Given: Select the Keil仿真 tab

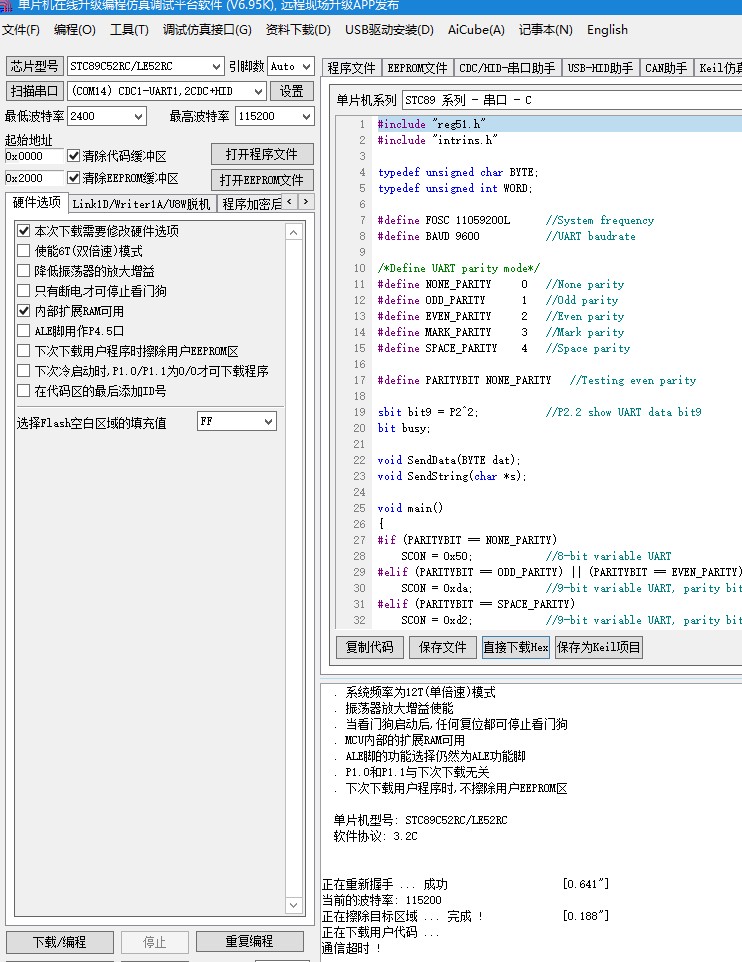Looking at the screenshot, I should pos(719,67).
